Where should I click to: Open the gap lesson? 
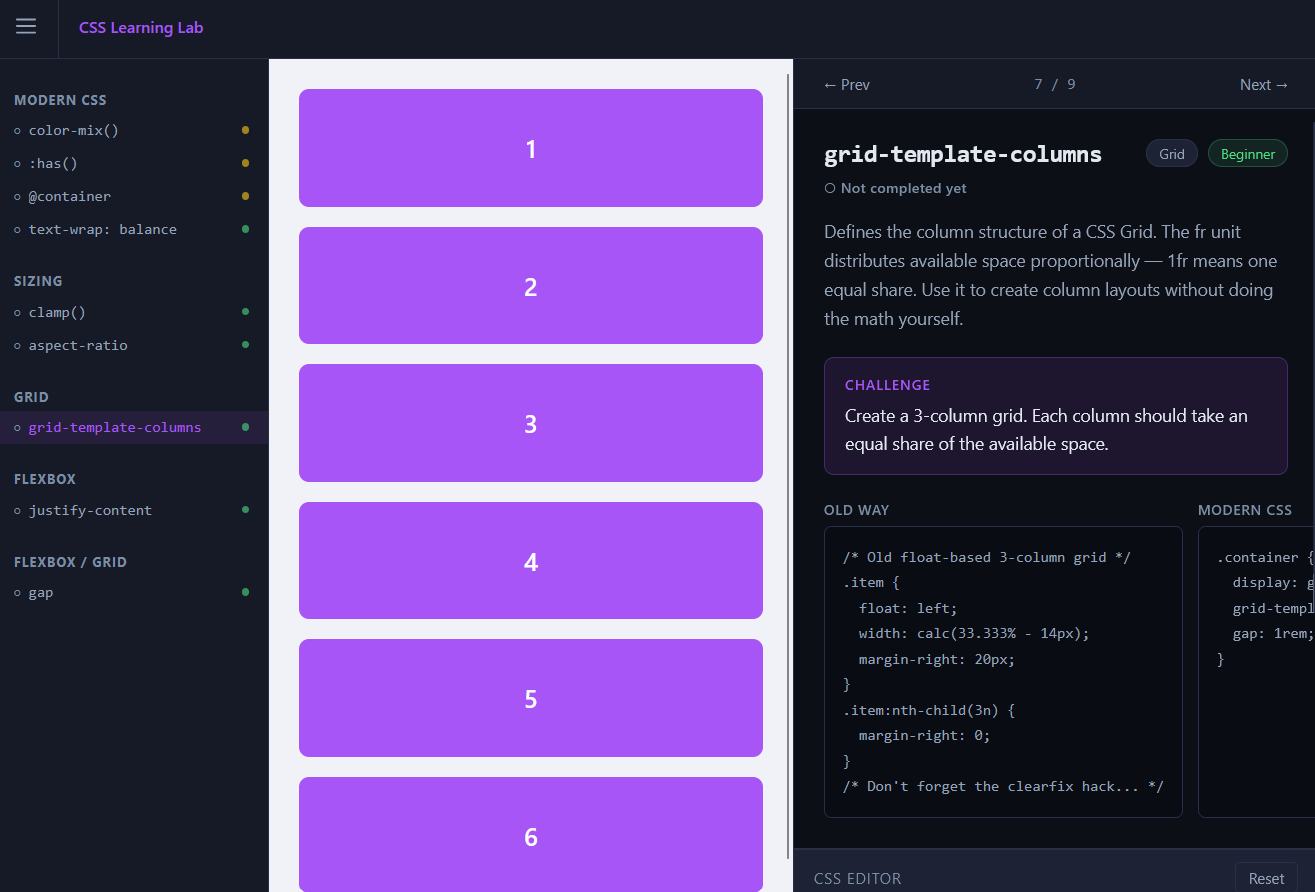[134, 592]
